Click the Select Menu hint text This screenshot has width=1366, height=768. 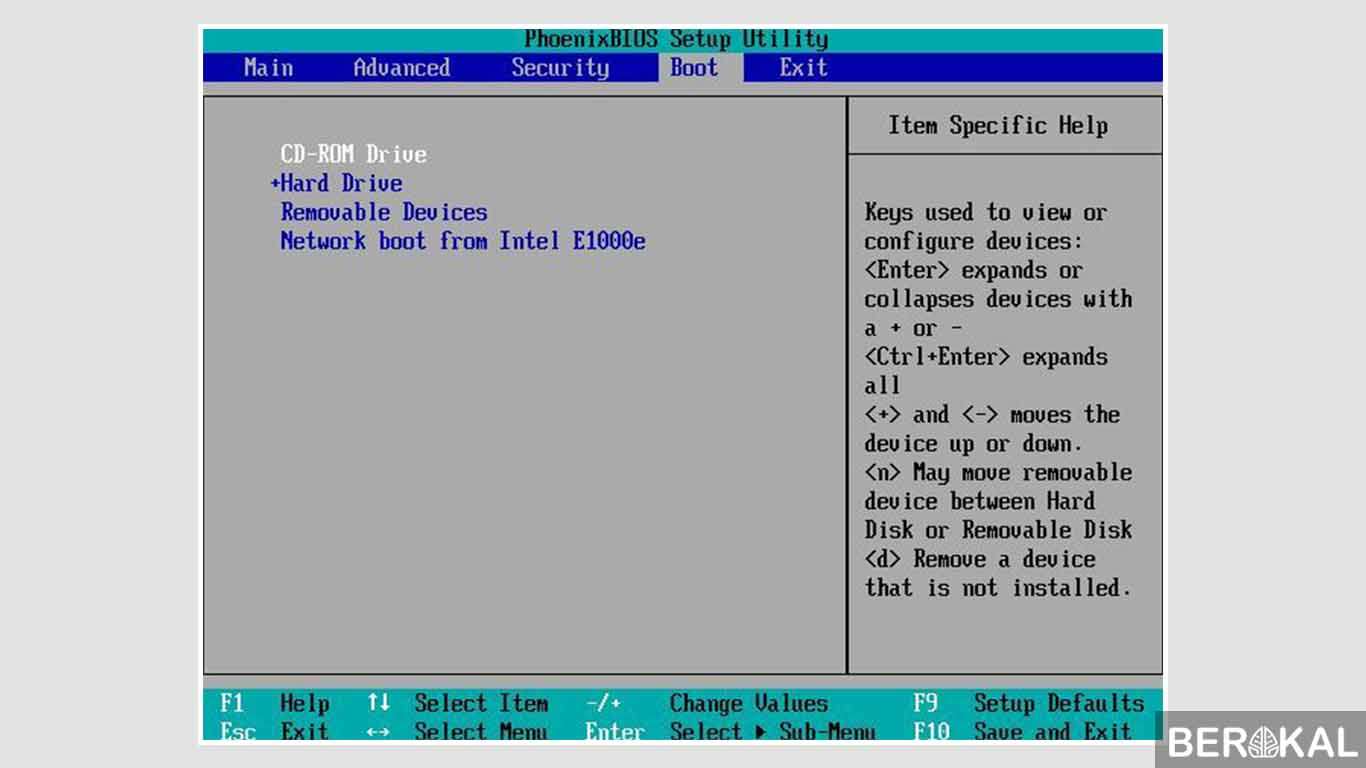tap(481, 732)
